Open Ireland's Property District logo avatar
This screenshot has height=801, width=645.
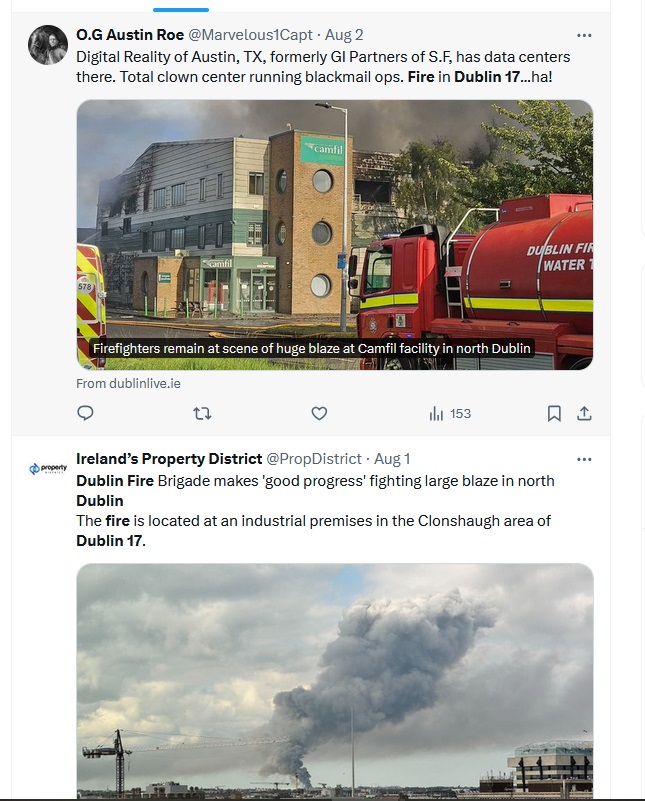47,468
